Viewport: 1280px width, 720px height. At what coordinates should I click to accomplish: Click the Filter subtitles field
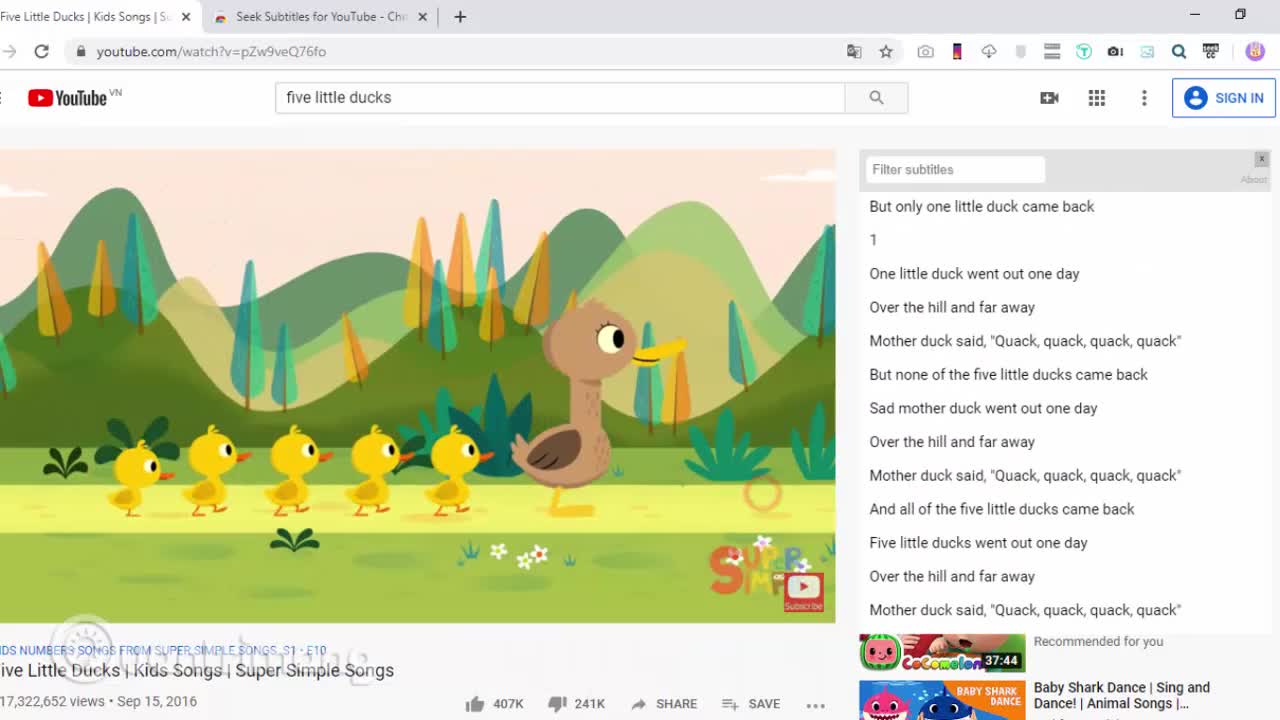(x=955, y=169)
